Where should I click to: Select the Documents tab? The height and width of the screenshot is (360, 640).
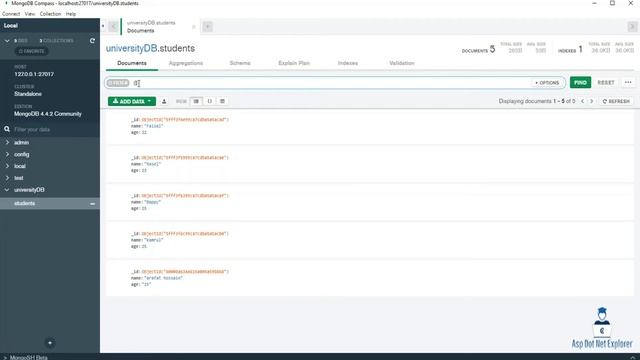point(132,63)
